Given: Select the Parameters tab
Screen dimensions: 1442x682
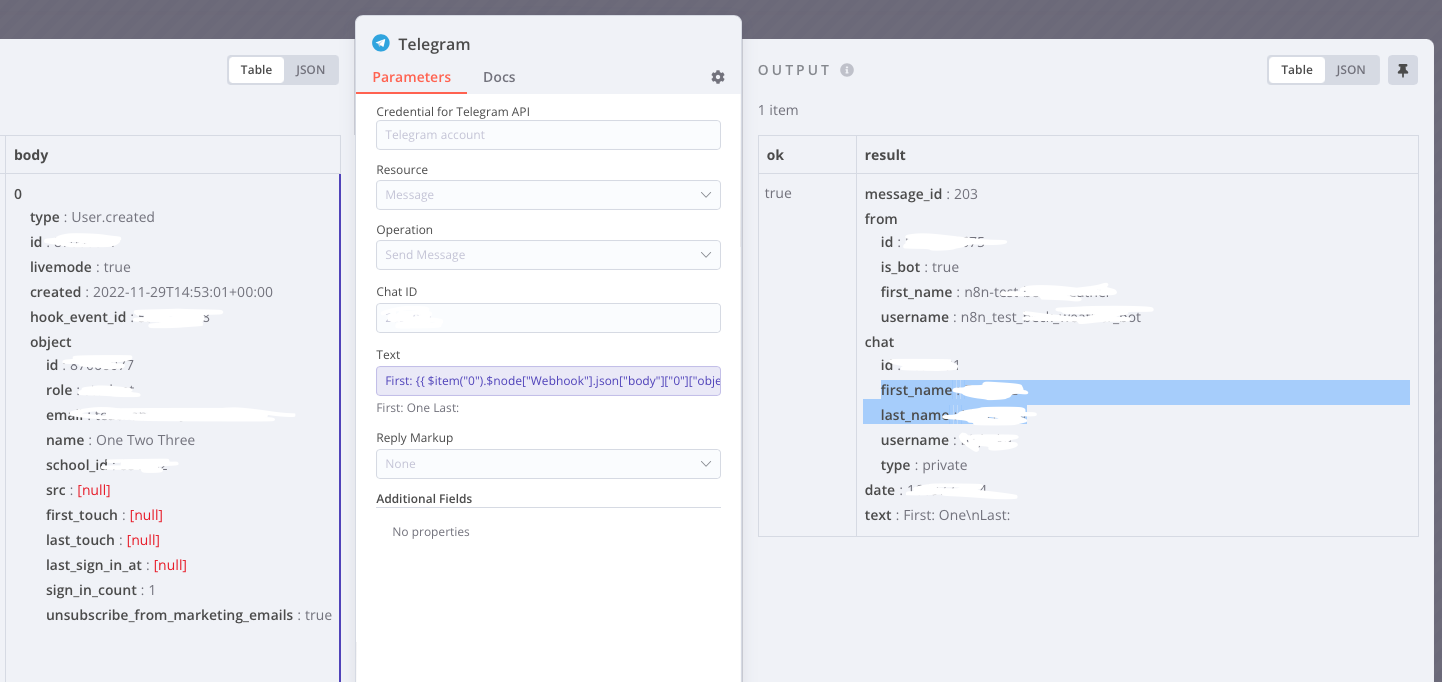Looking at the screenshot, I should coord(411,77).
